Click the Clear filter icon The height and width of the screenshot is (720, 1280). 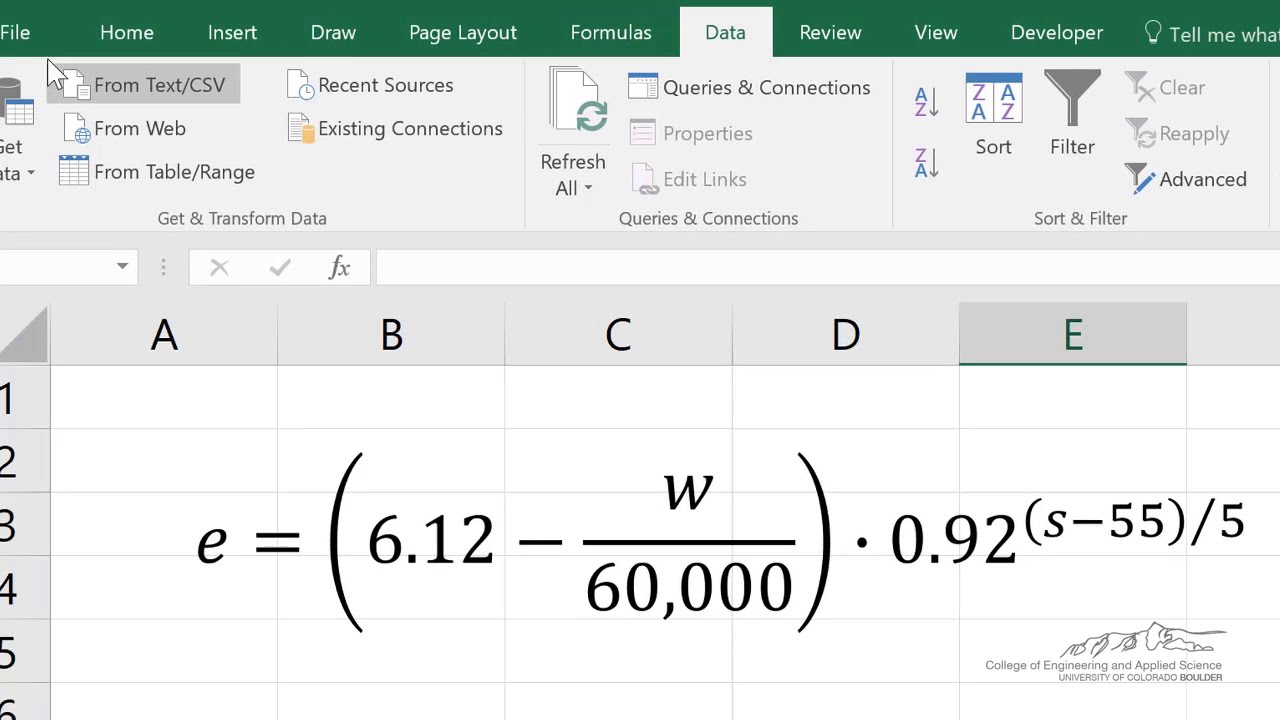(x=1140, y=88)
